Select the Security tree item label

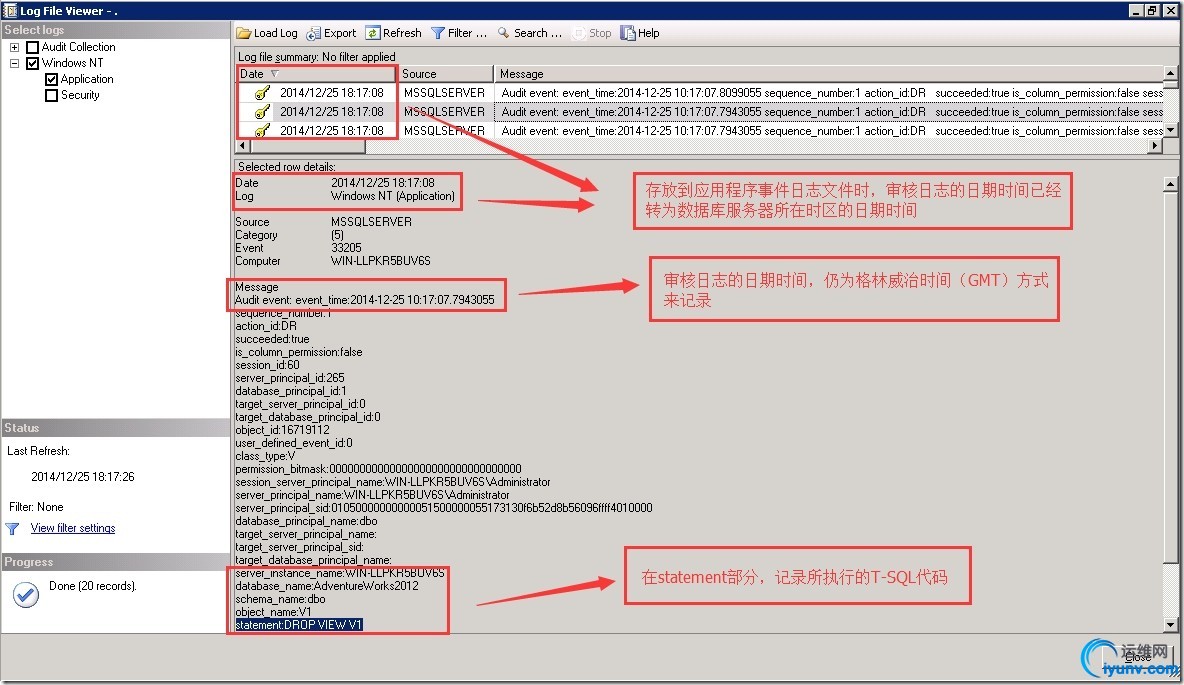[x=80, y=95]
